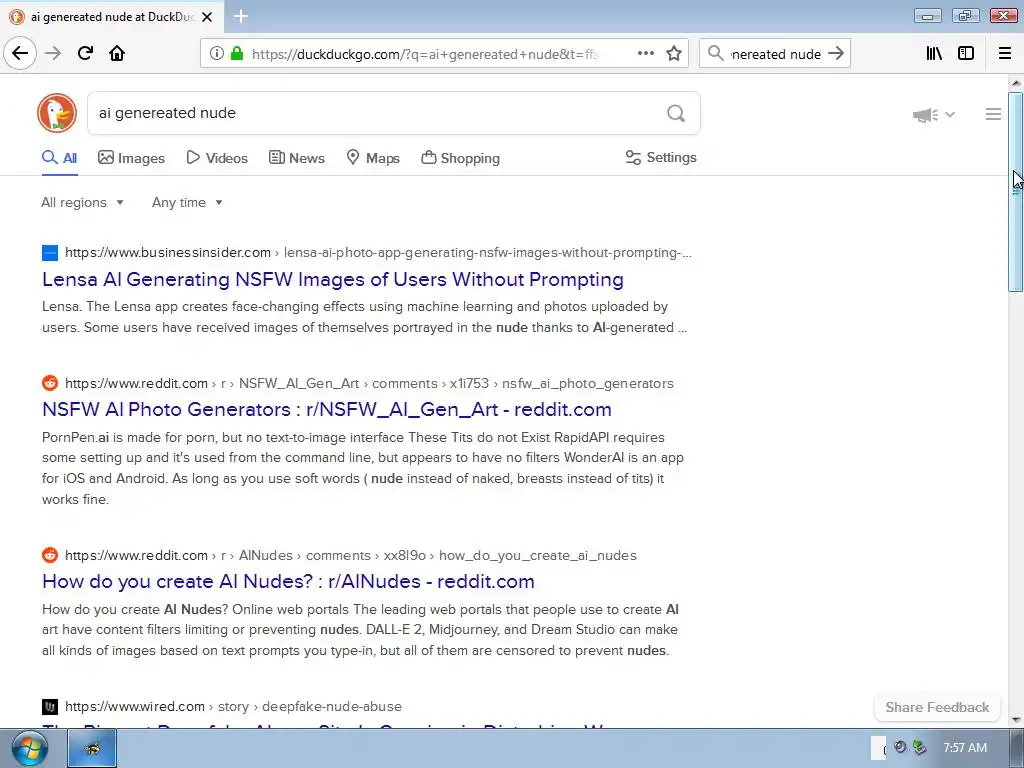This screenshot has width=1024, height=768.
Task: Open a new browser tab
Action: coord(241,16)
